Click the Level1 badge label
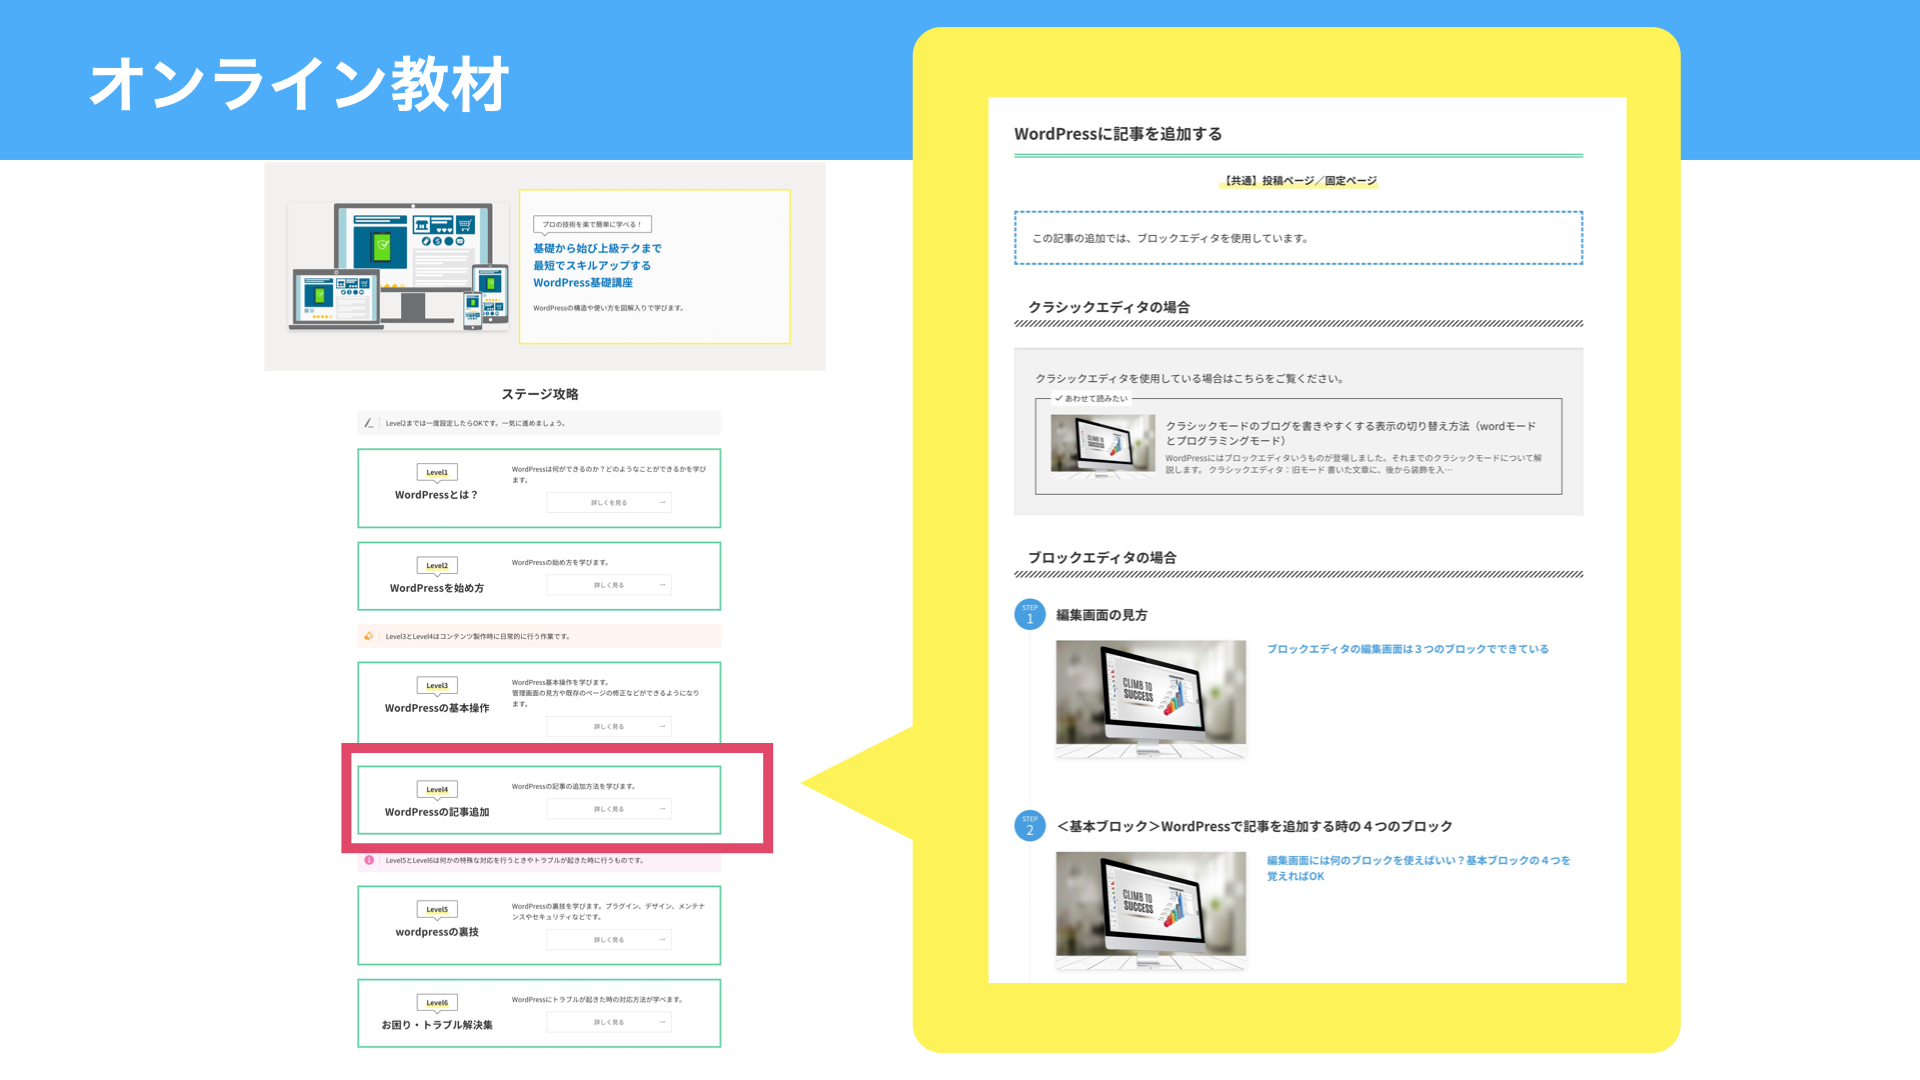This screenshot has height=1080, width=1920. point(437,473)
